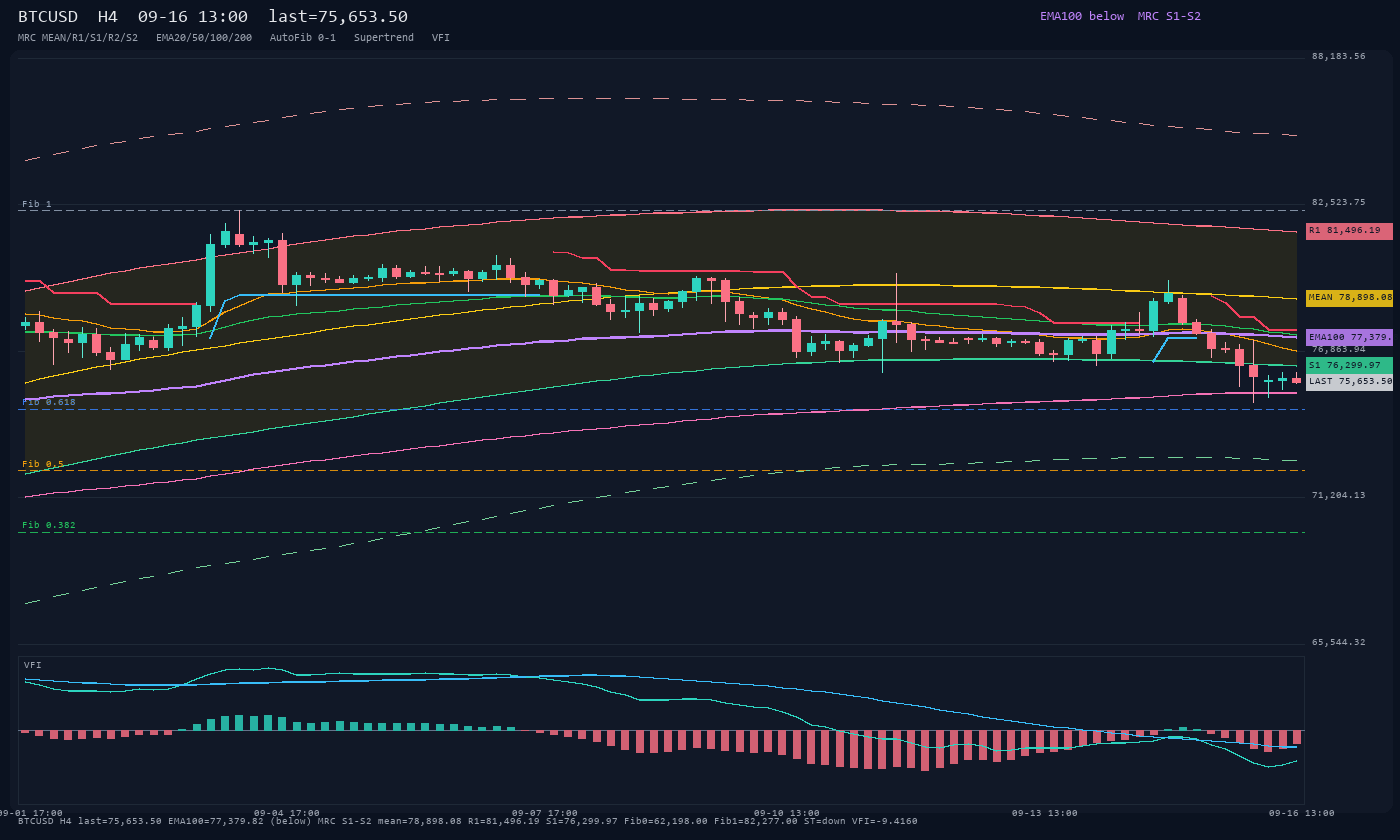Click the 'EMA20/50/100/200' indicator legend
The image size is (1400, 840).
tap(204, 38)
